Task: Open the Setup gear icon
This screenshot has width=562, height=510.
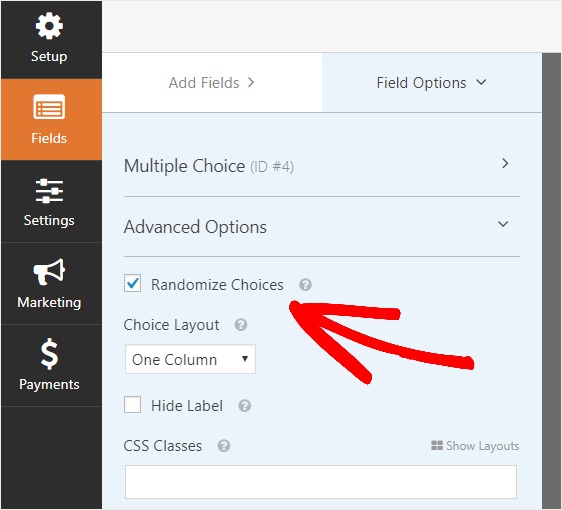Action: coord(49,26)
